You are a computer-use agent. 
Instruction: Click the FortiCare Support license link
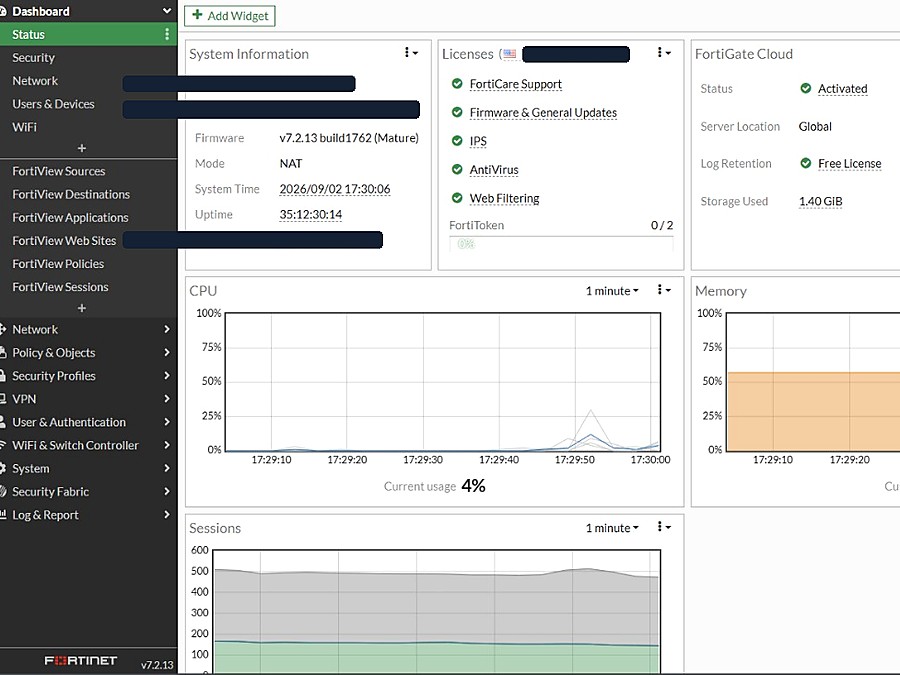(515, 84)
